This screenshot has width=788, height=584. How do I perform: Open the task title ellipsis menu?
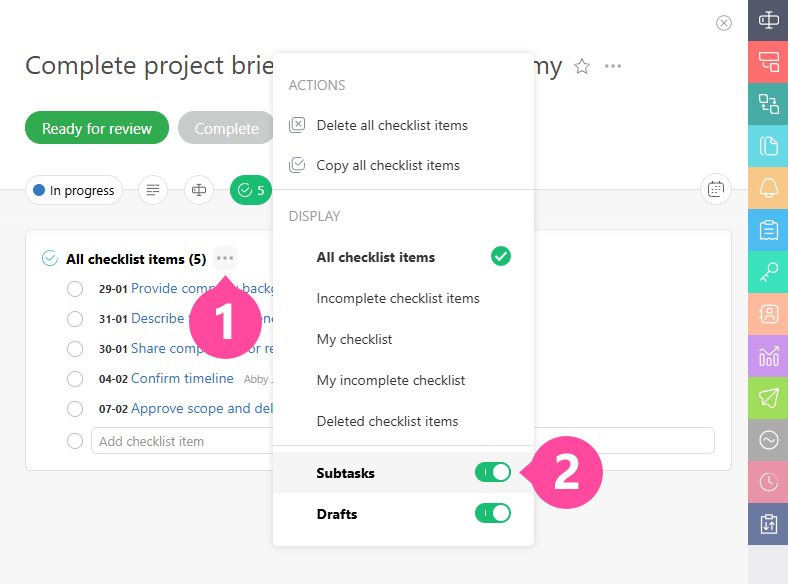pos(613,67)
